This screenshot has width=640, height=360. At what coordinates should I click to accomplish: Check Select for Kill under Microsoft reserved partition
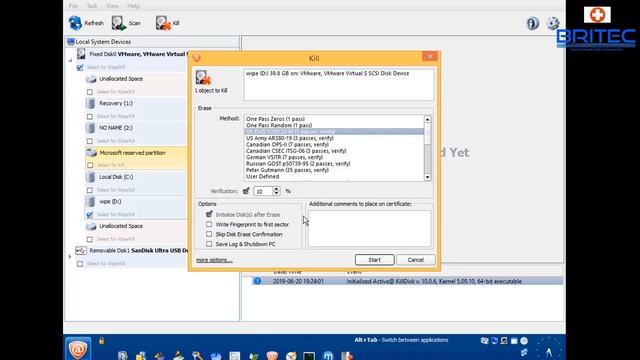point(90,165)
